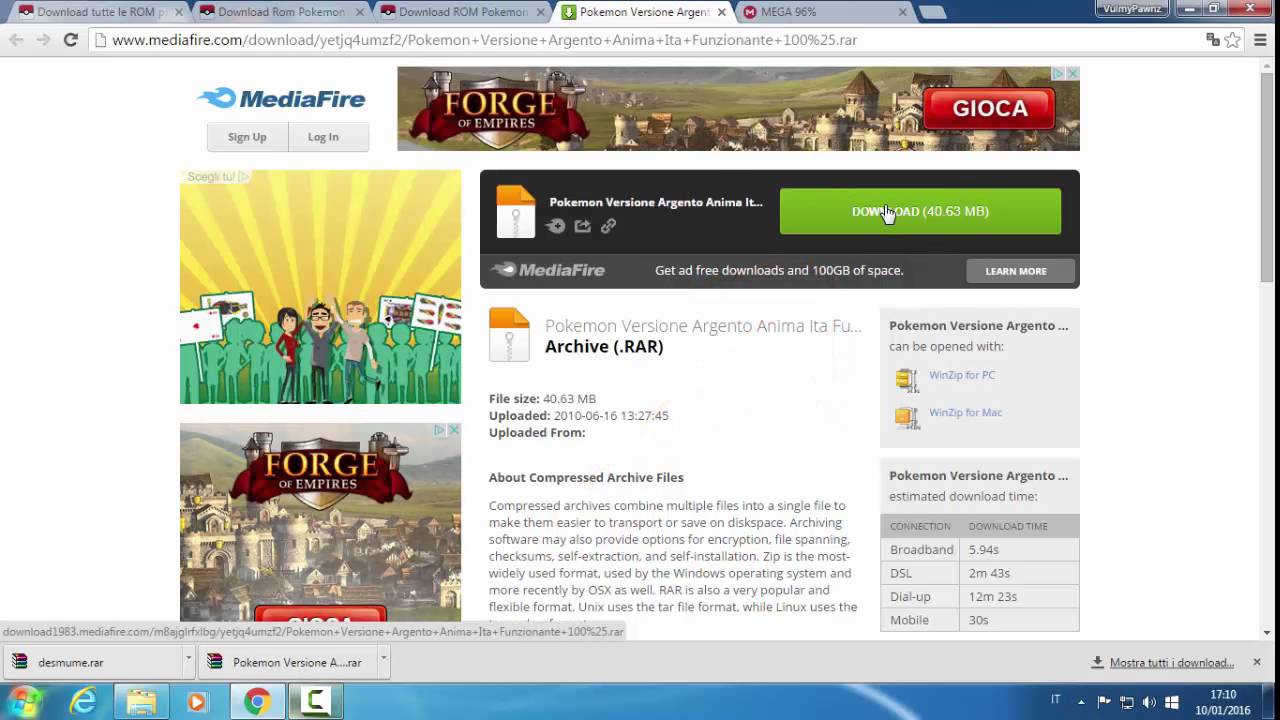Open the desmume.rar downloaded file
The height and width of the screenshot is (720, 1280).
click(93, 662)
